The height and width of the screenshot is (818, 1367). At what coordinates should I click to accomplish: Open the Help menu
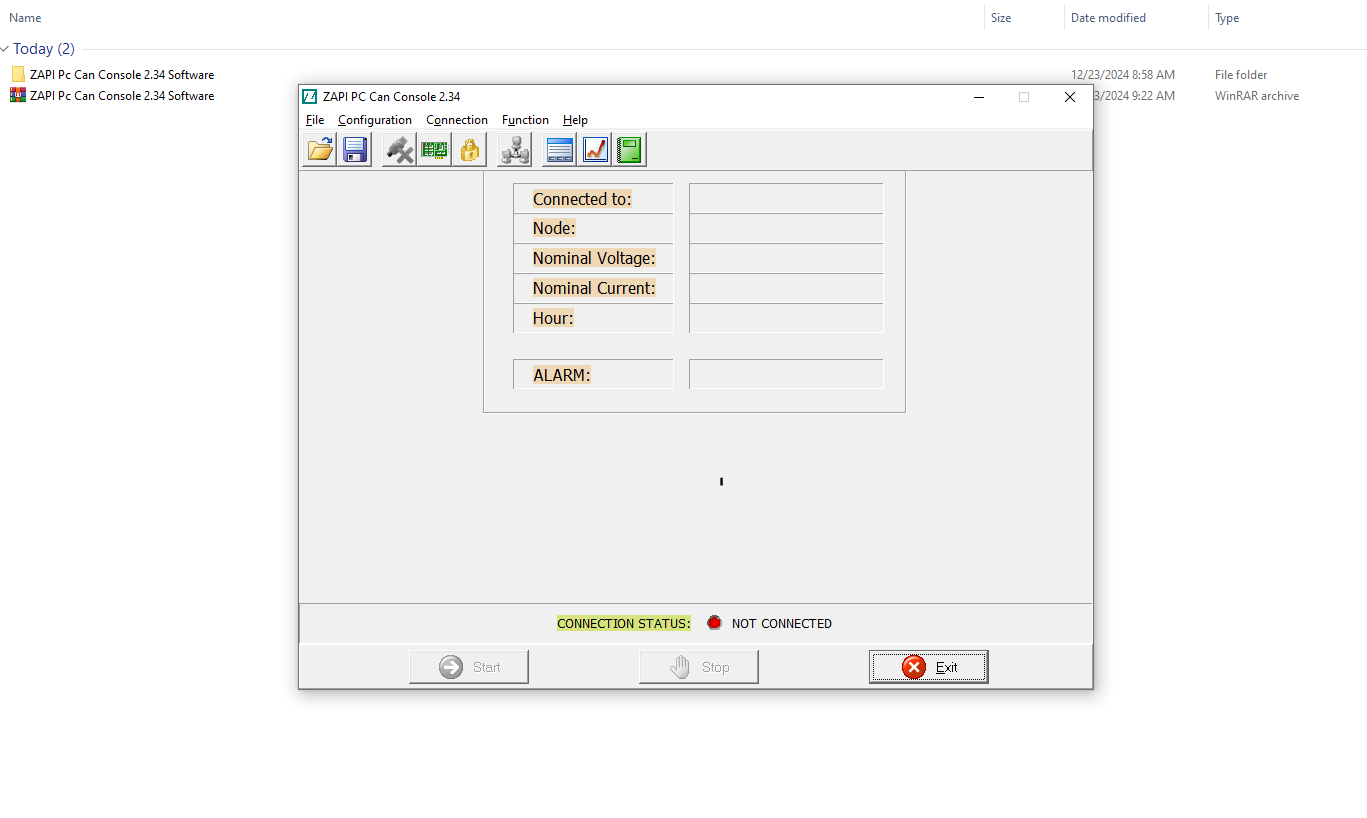[575, 120]
